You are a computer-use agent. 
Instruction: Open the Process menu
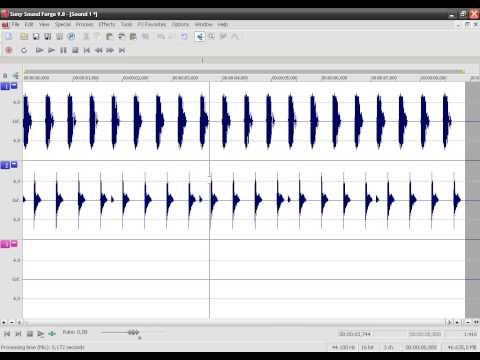[85, 24]
